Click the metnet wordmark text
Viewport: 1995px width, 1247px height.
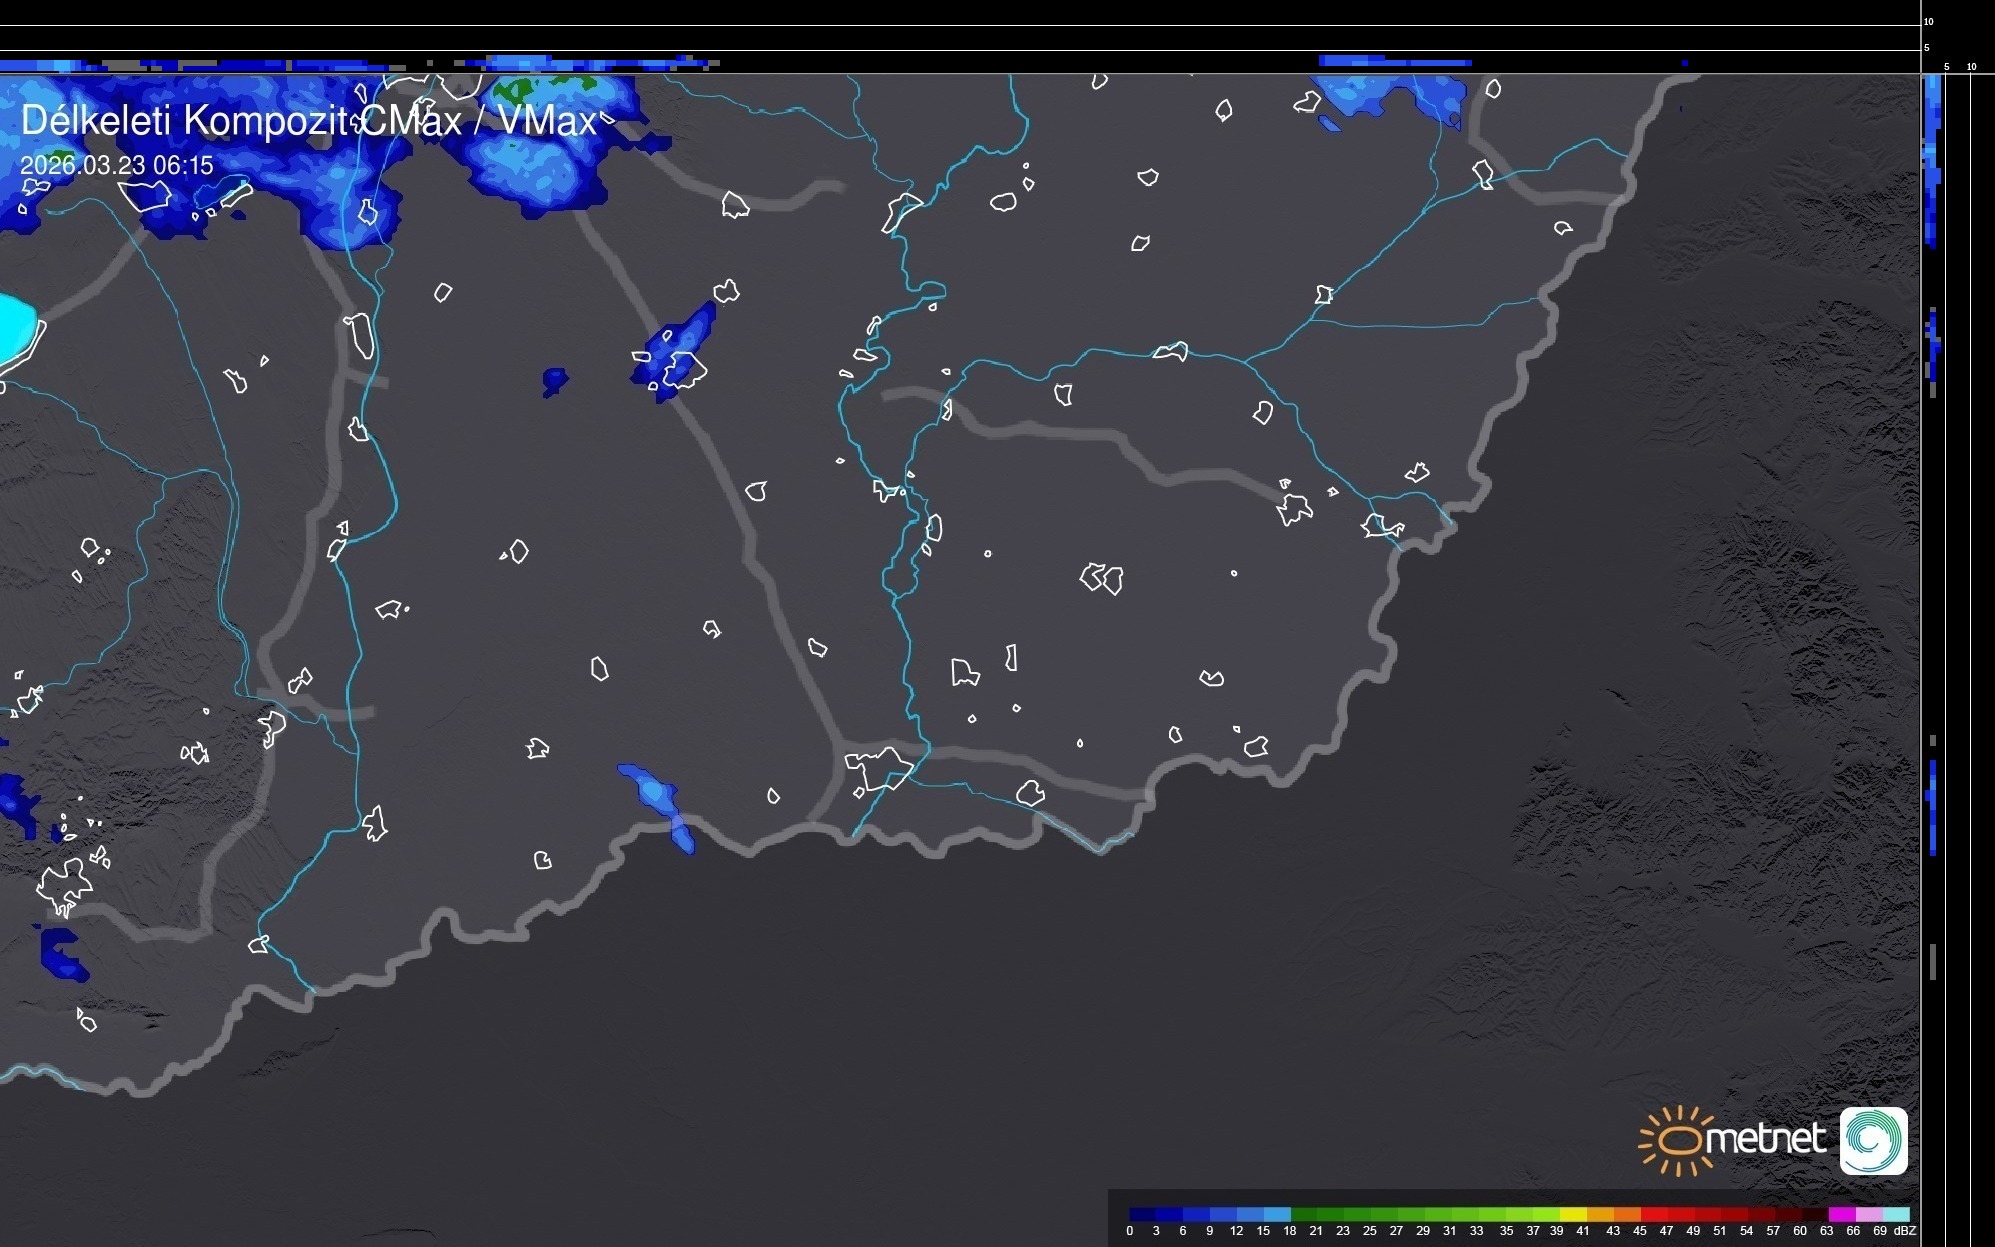(1766, 1139)
